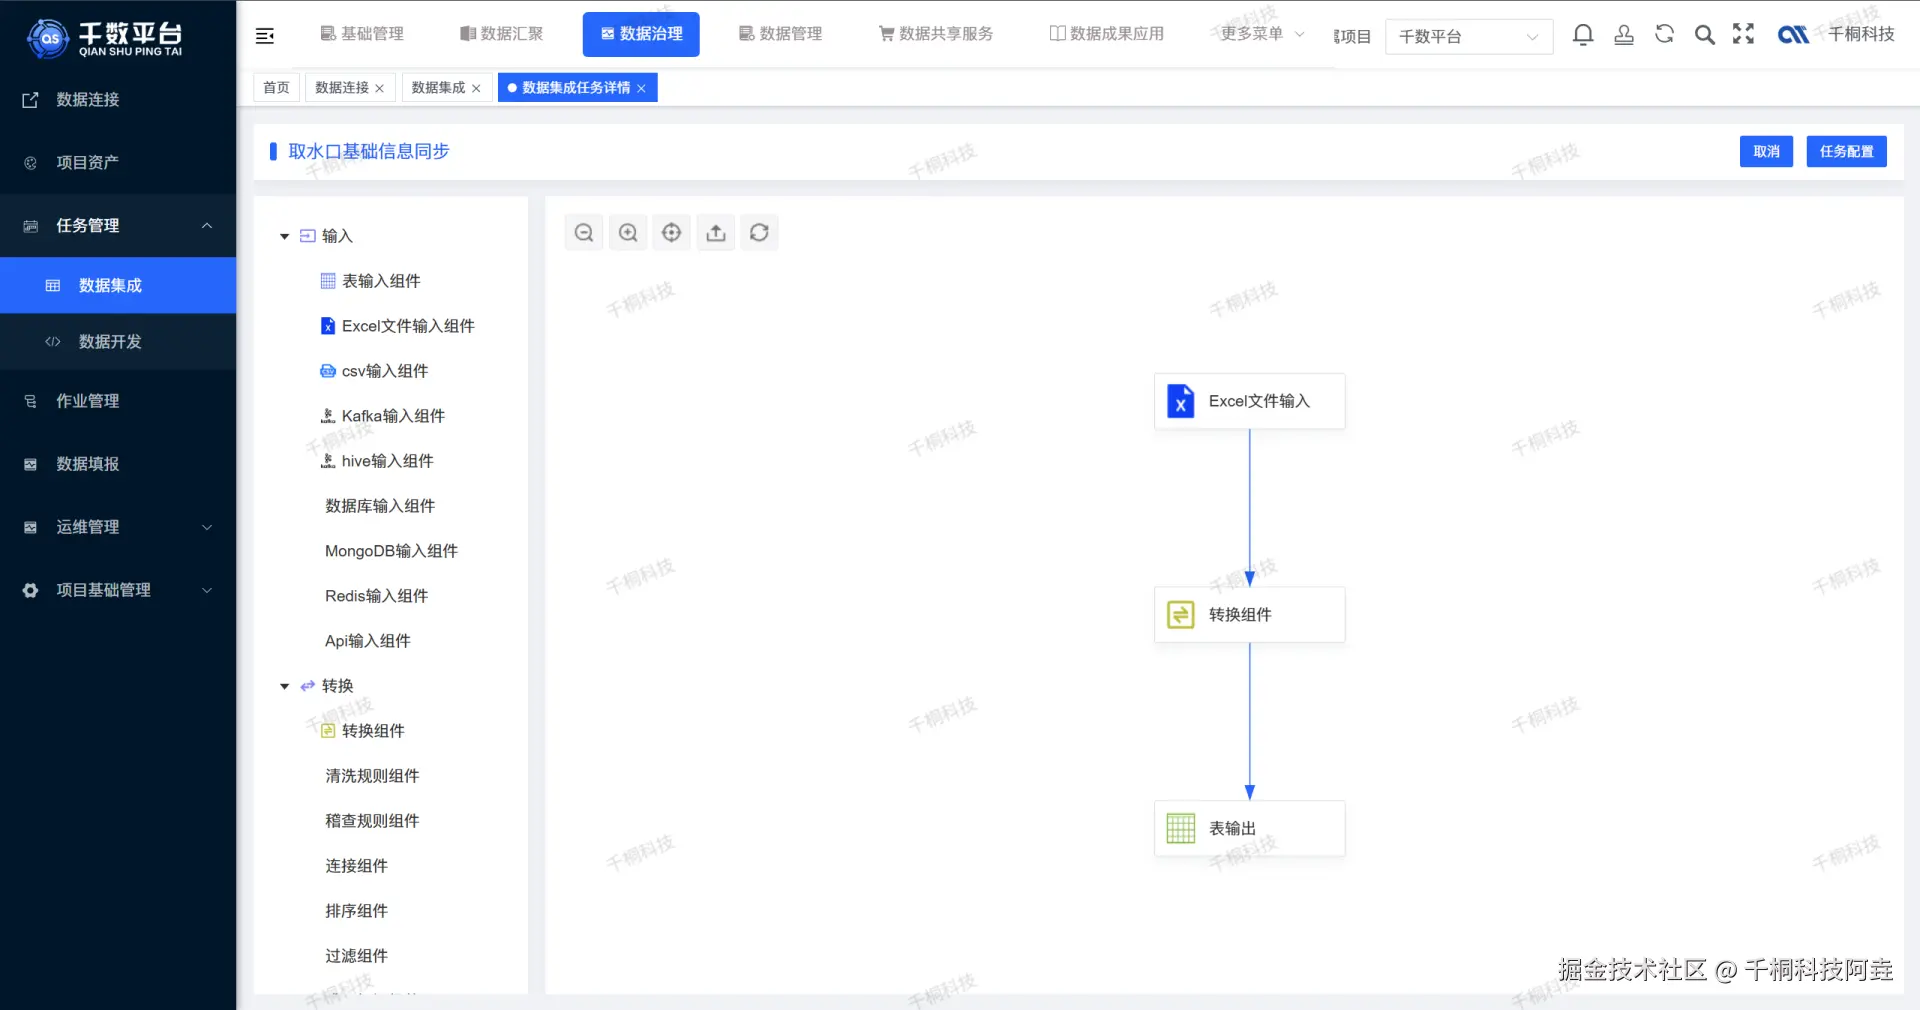Viewport: 1920px width, 1010px height.
Task: Select 连接组件 in the component tree
Action: 356,866
